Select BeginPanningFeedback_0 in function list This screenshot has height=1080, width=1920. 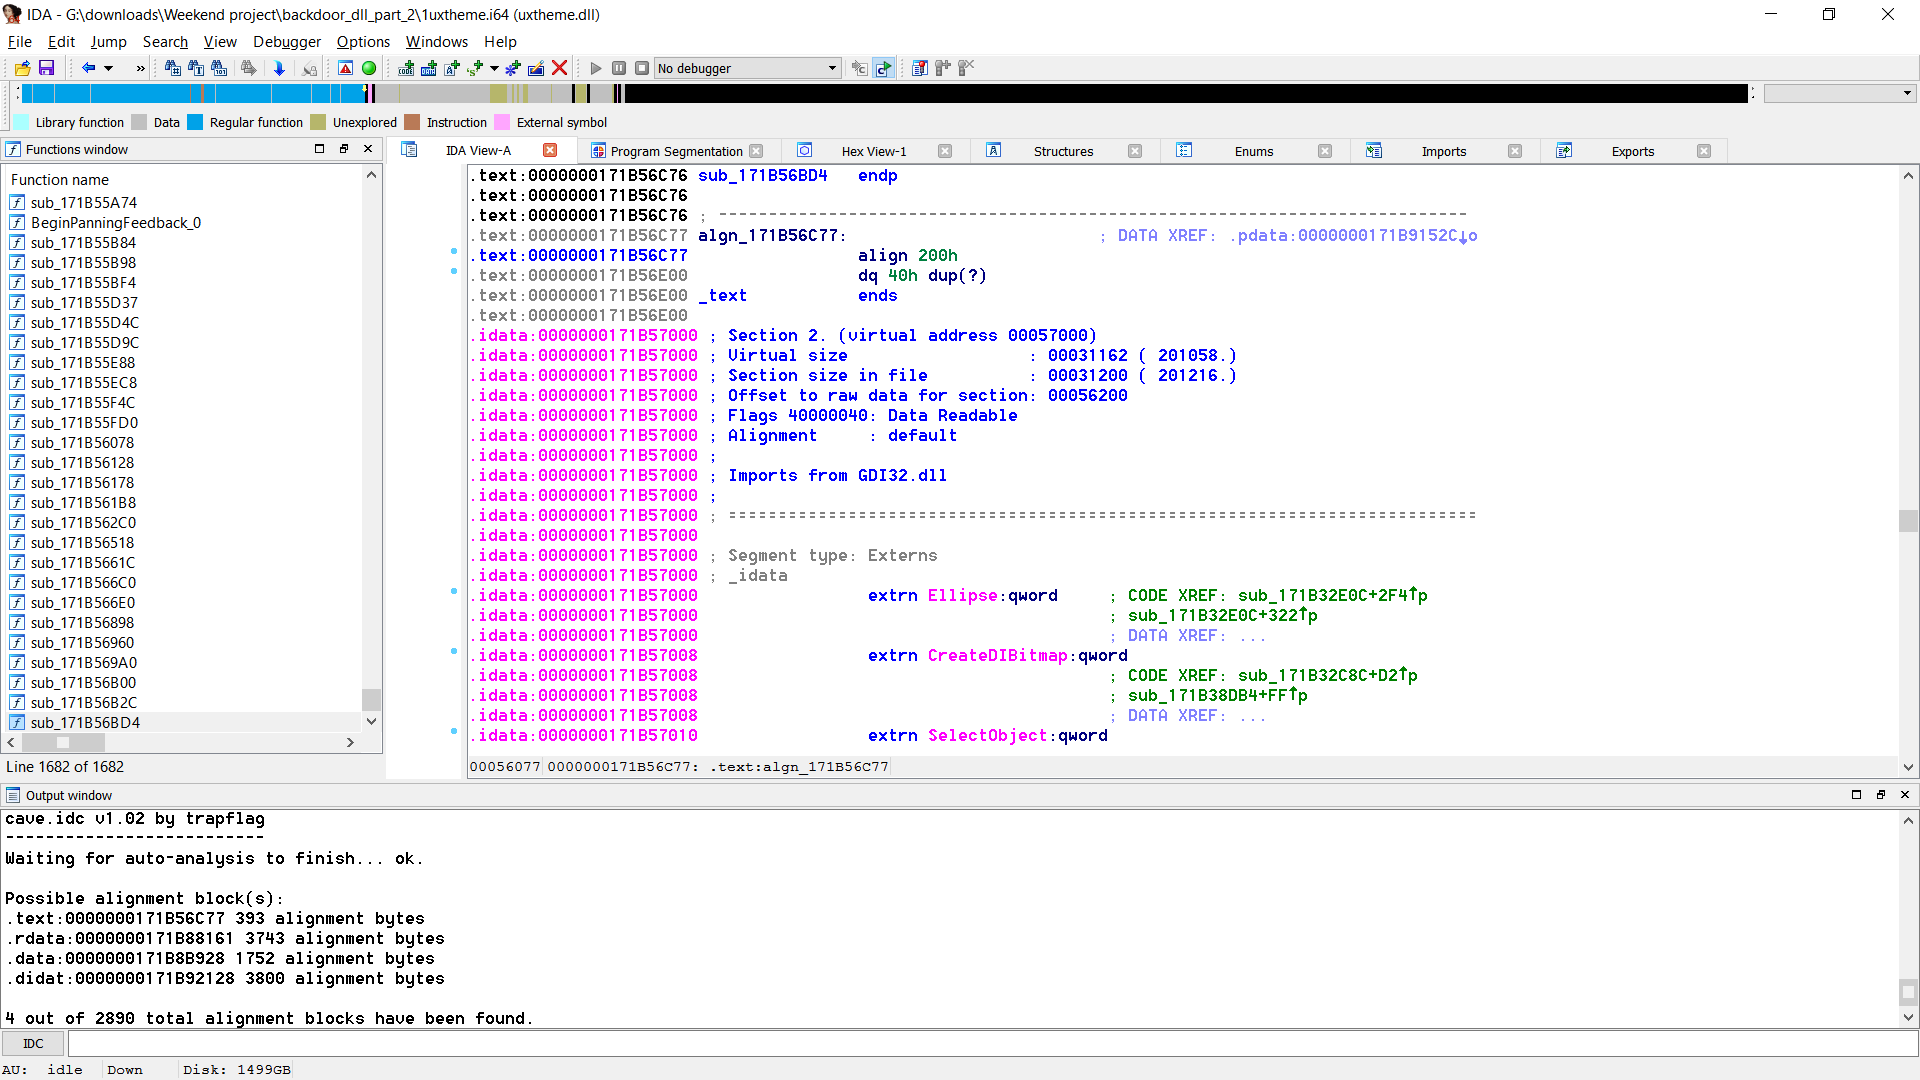115,222
